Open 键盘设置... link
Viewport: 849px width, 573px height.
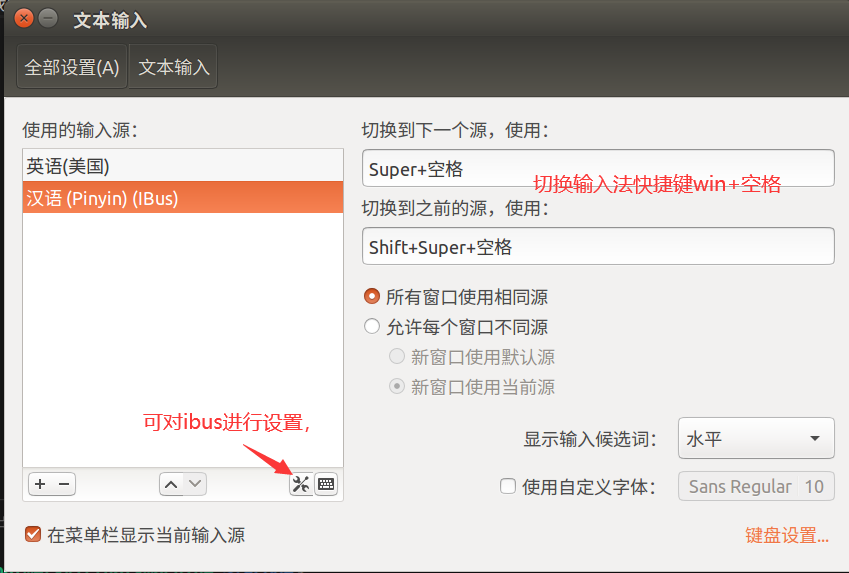tap(787, 535)
